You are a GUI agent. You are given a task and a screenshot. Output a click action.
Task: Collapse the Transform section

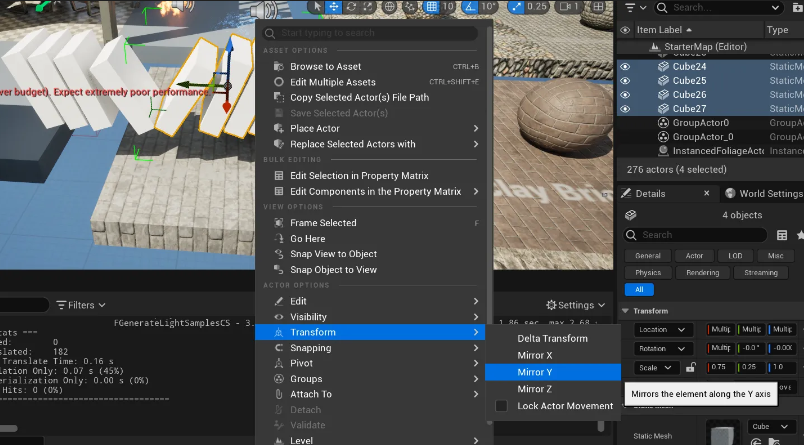[625, 311]
